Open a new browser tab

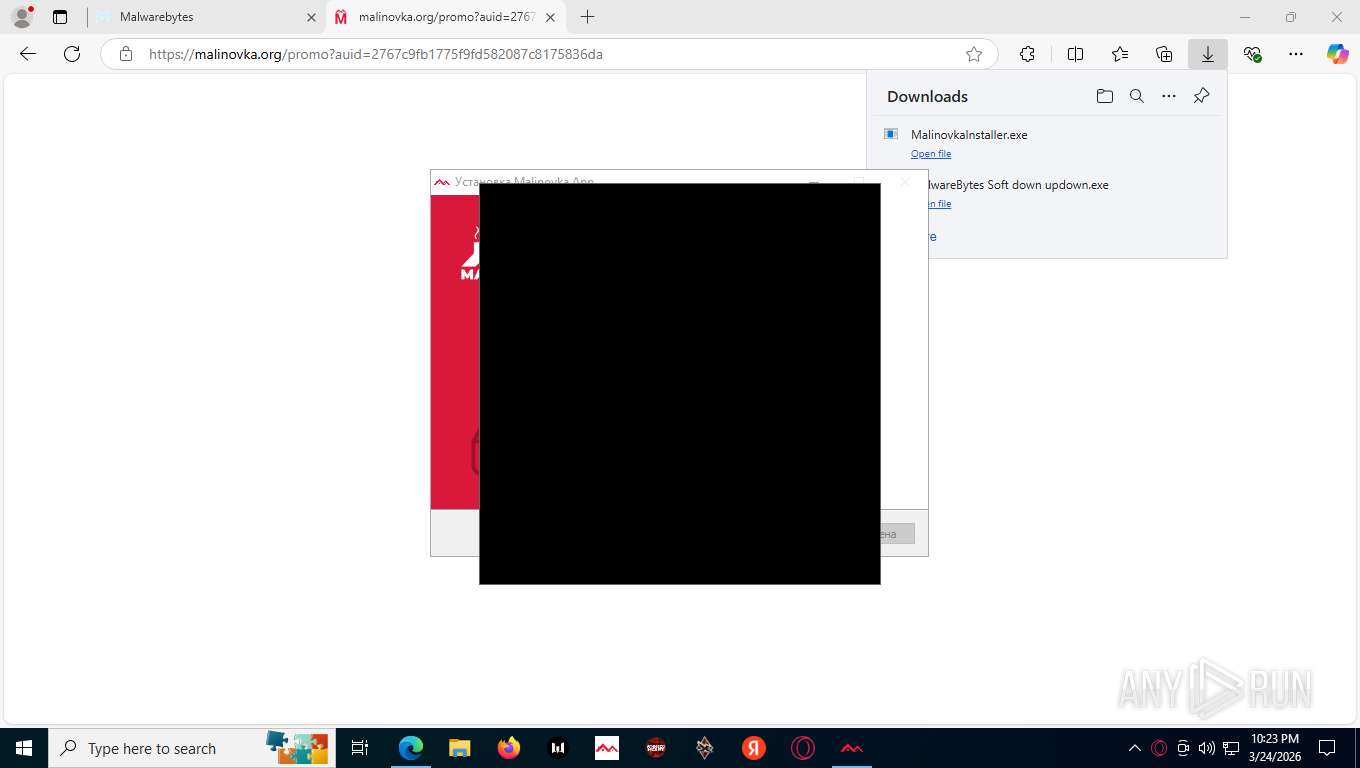[587, 17]
